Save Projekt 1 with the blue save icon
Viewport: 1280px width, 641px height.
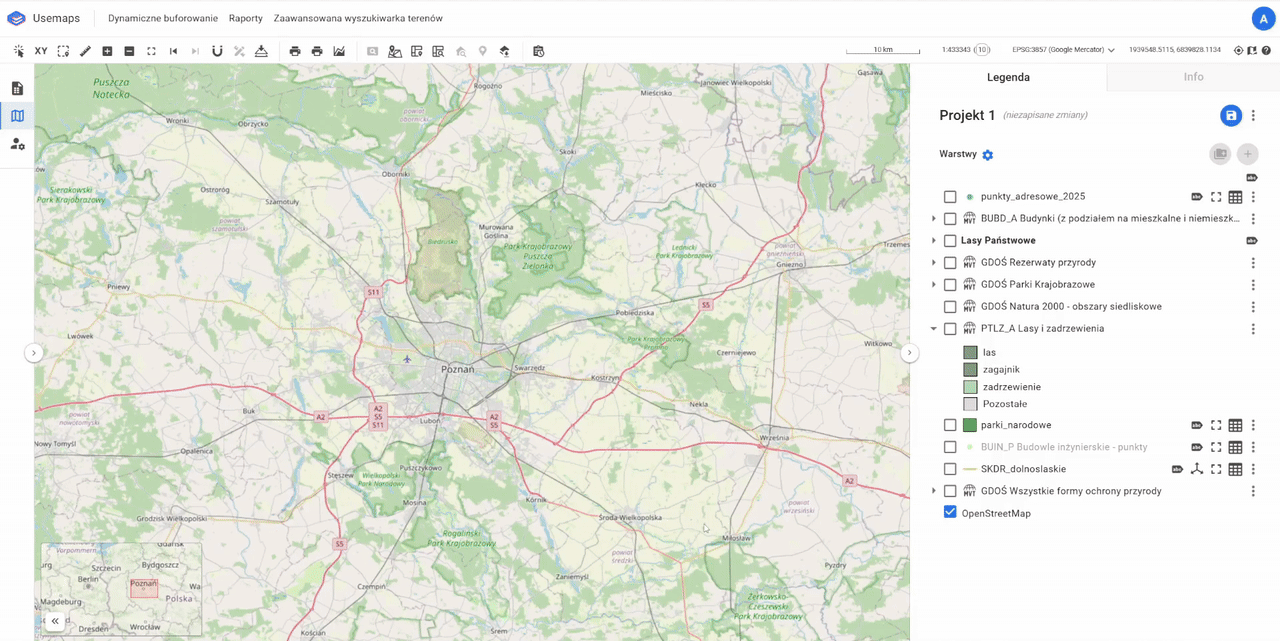1230,116
